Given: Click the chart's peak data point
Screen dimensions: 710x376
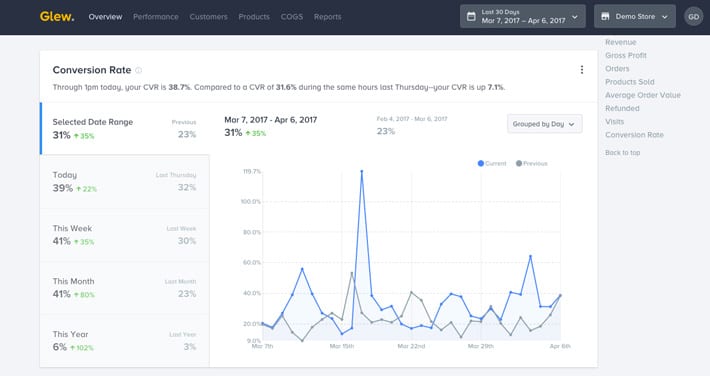Looking at the screenshot, I should coord(361,171).
